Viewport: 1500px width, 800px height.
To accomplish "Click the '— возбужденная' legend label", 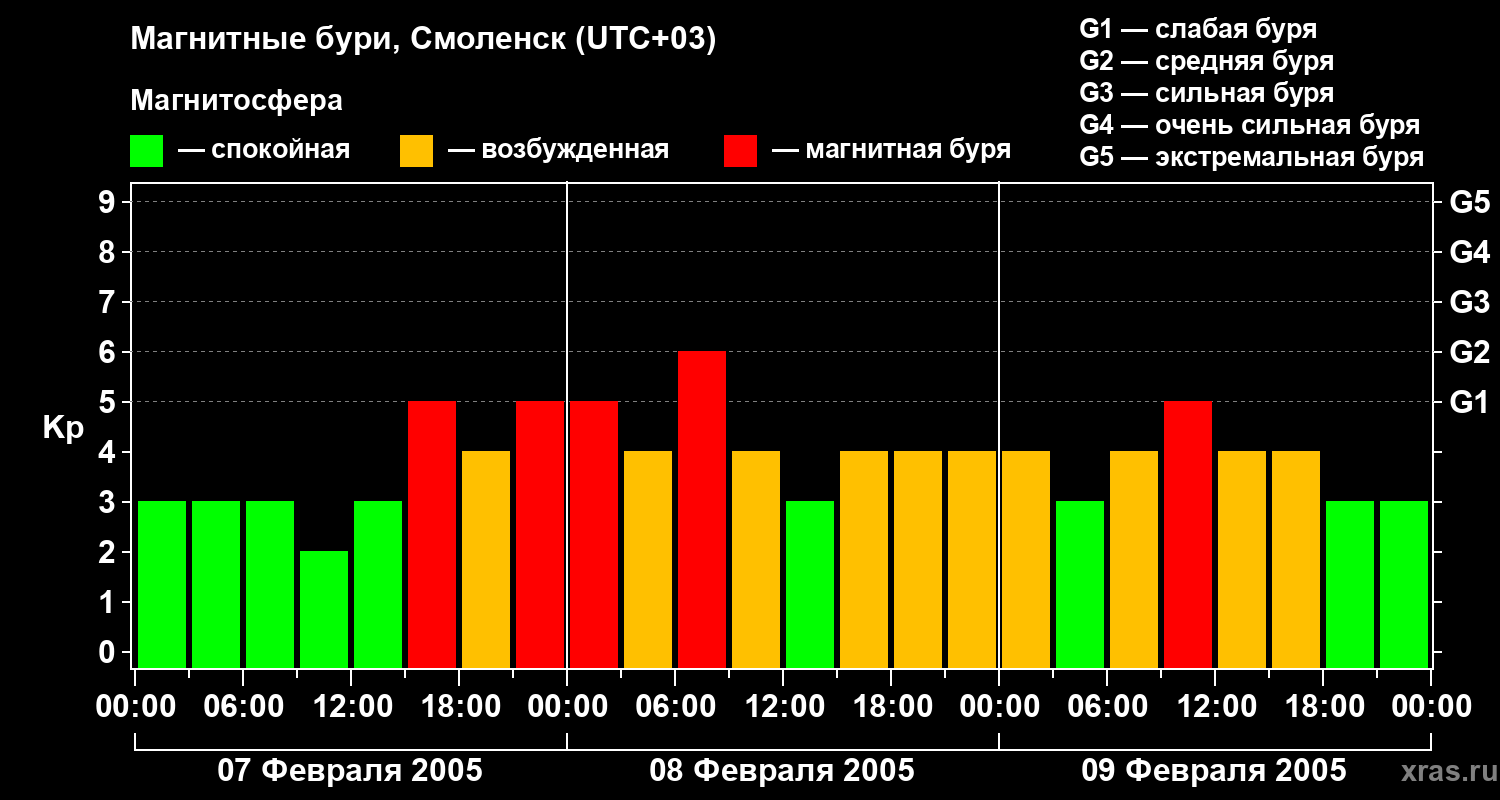I will tap(558, 150).
